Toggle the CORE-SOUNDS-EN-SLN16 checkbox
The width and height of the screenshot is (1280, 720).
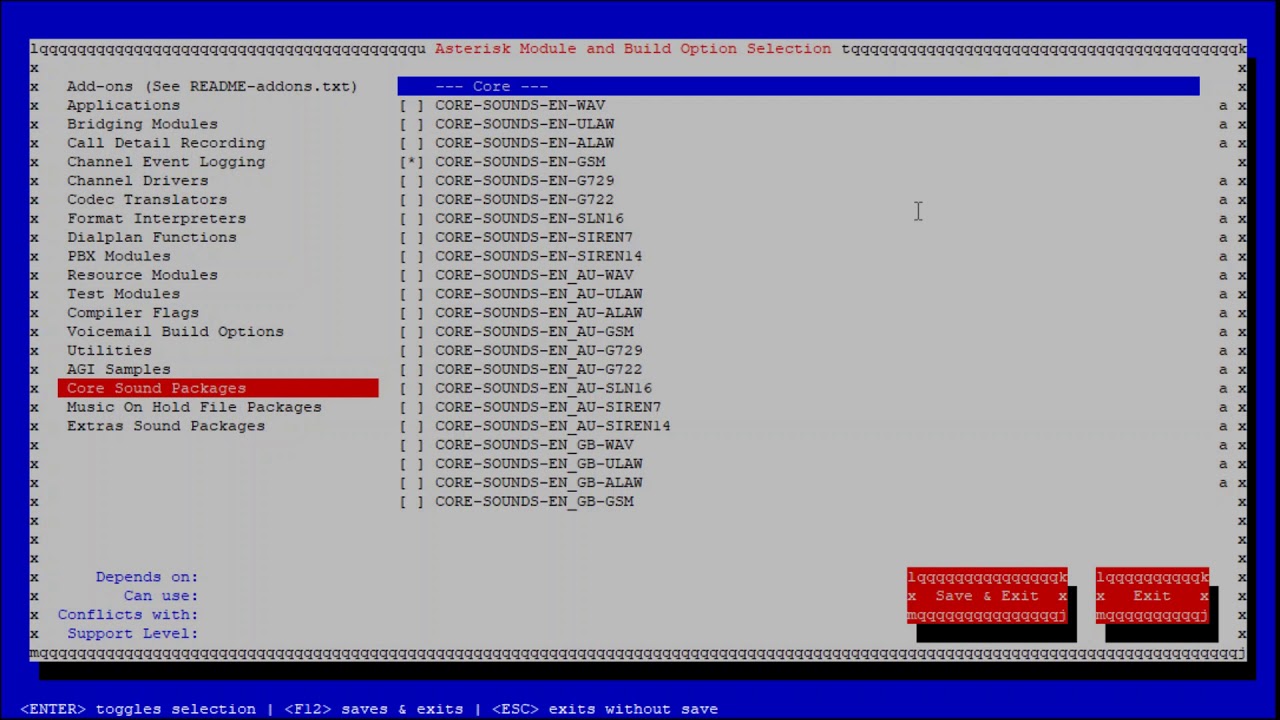411,218
